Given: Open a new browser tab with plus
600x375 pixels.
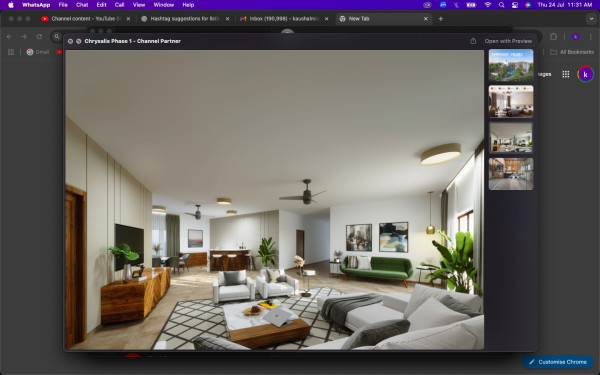Looking at the screenshot, I should [x=440, y=19].
